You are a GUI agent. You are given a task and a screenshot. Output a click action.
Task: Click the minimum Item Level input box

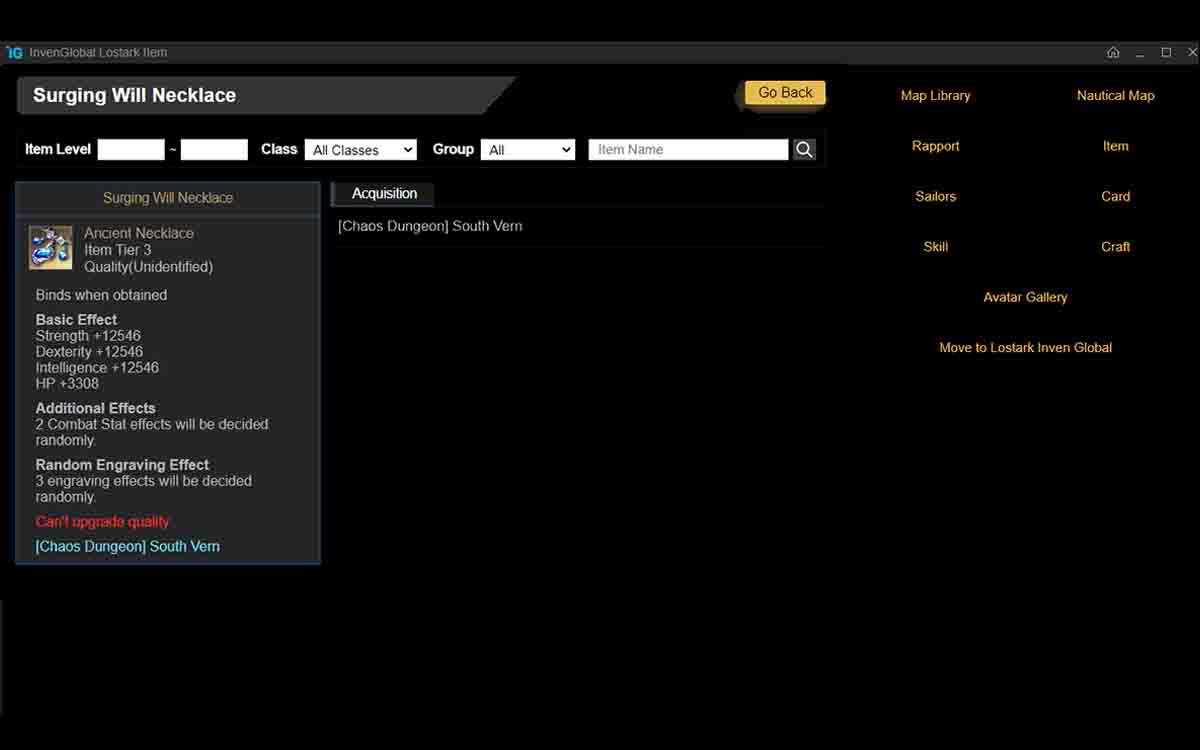[131, 150]
